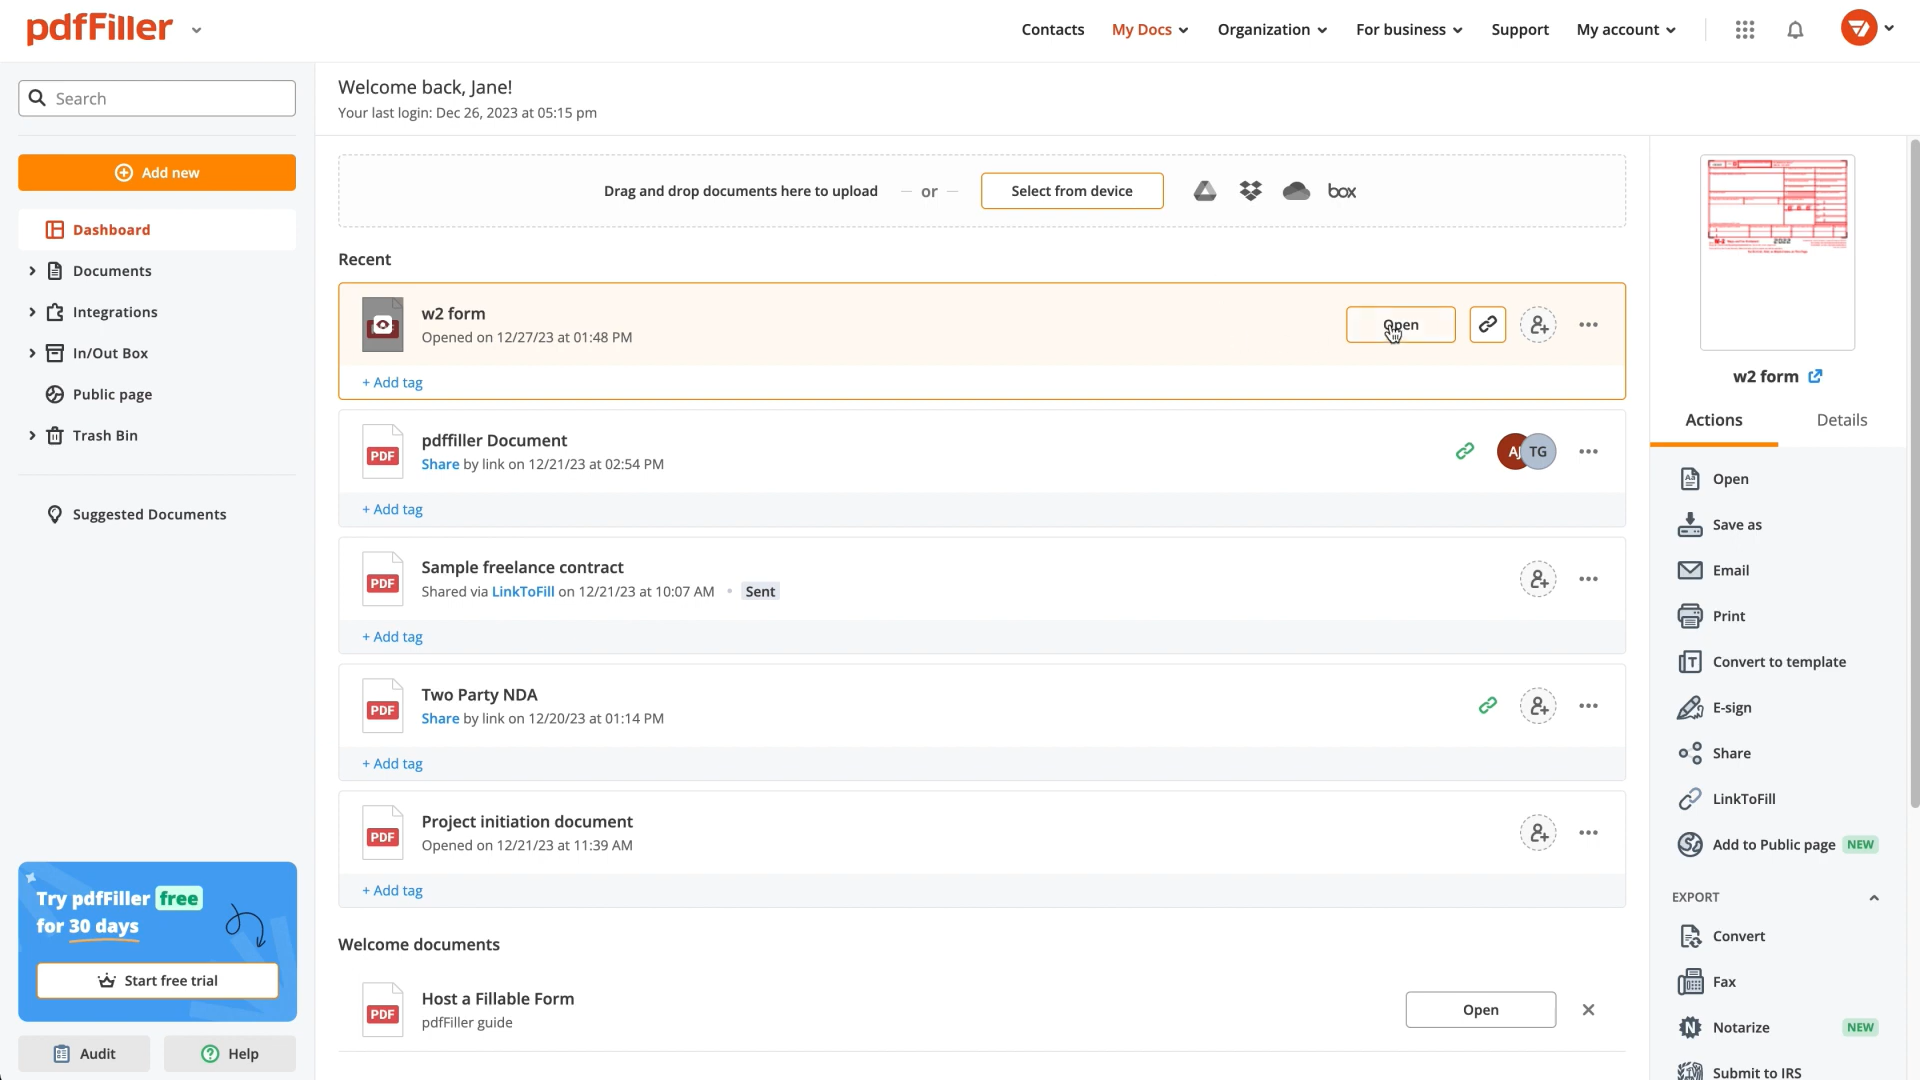
Task: Click the Search input field
Action: coord(157,98)
